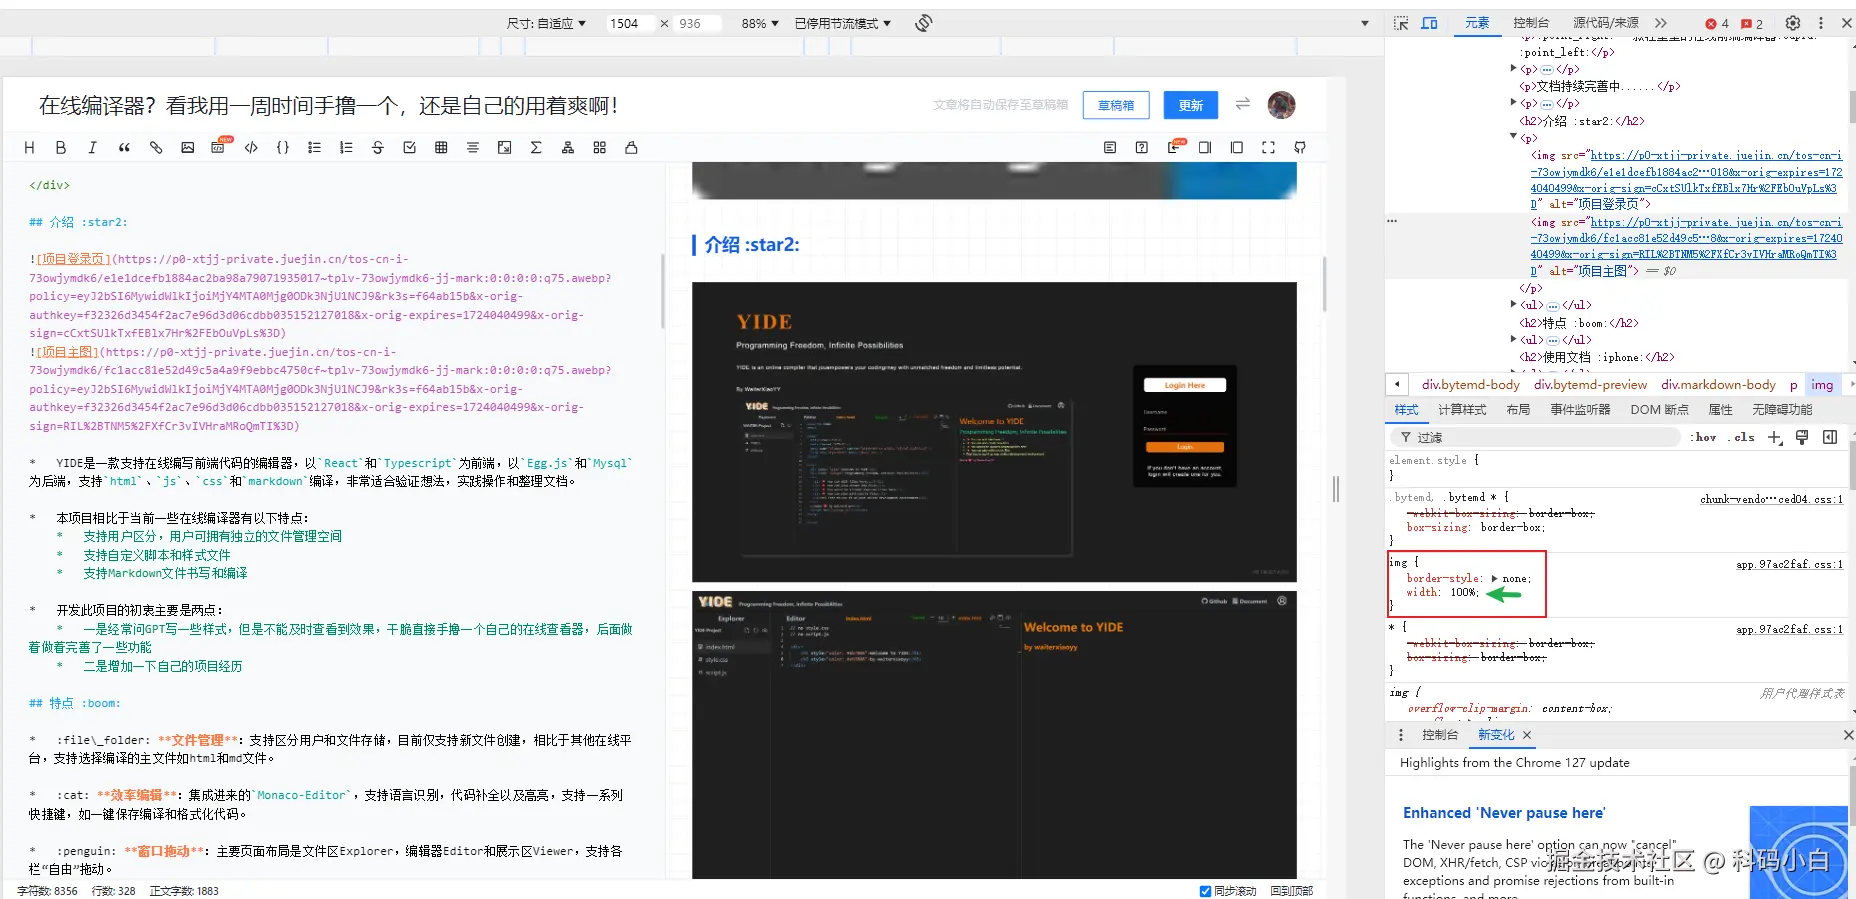Open the GitHub source icon
Screen dimensions: 1856x899
[x=1300, y=147]
